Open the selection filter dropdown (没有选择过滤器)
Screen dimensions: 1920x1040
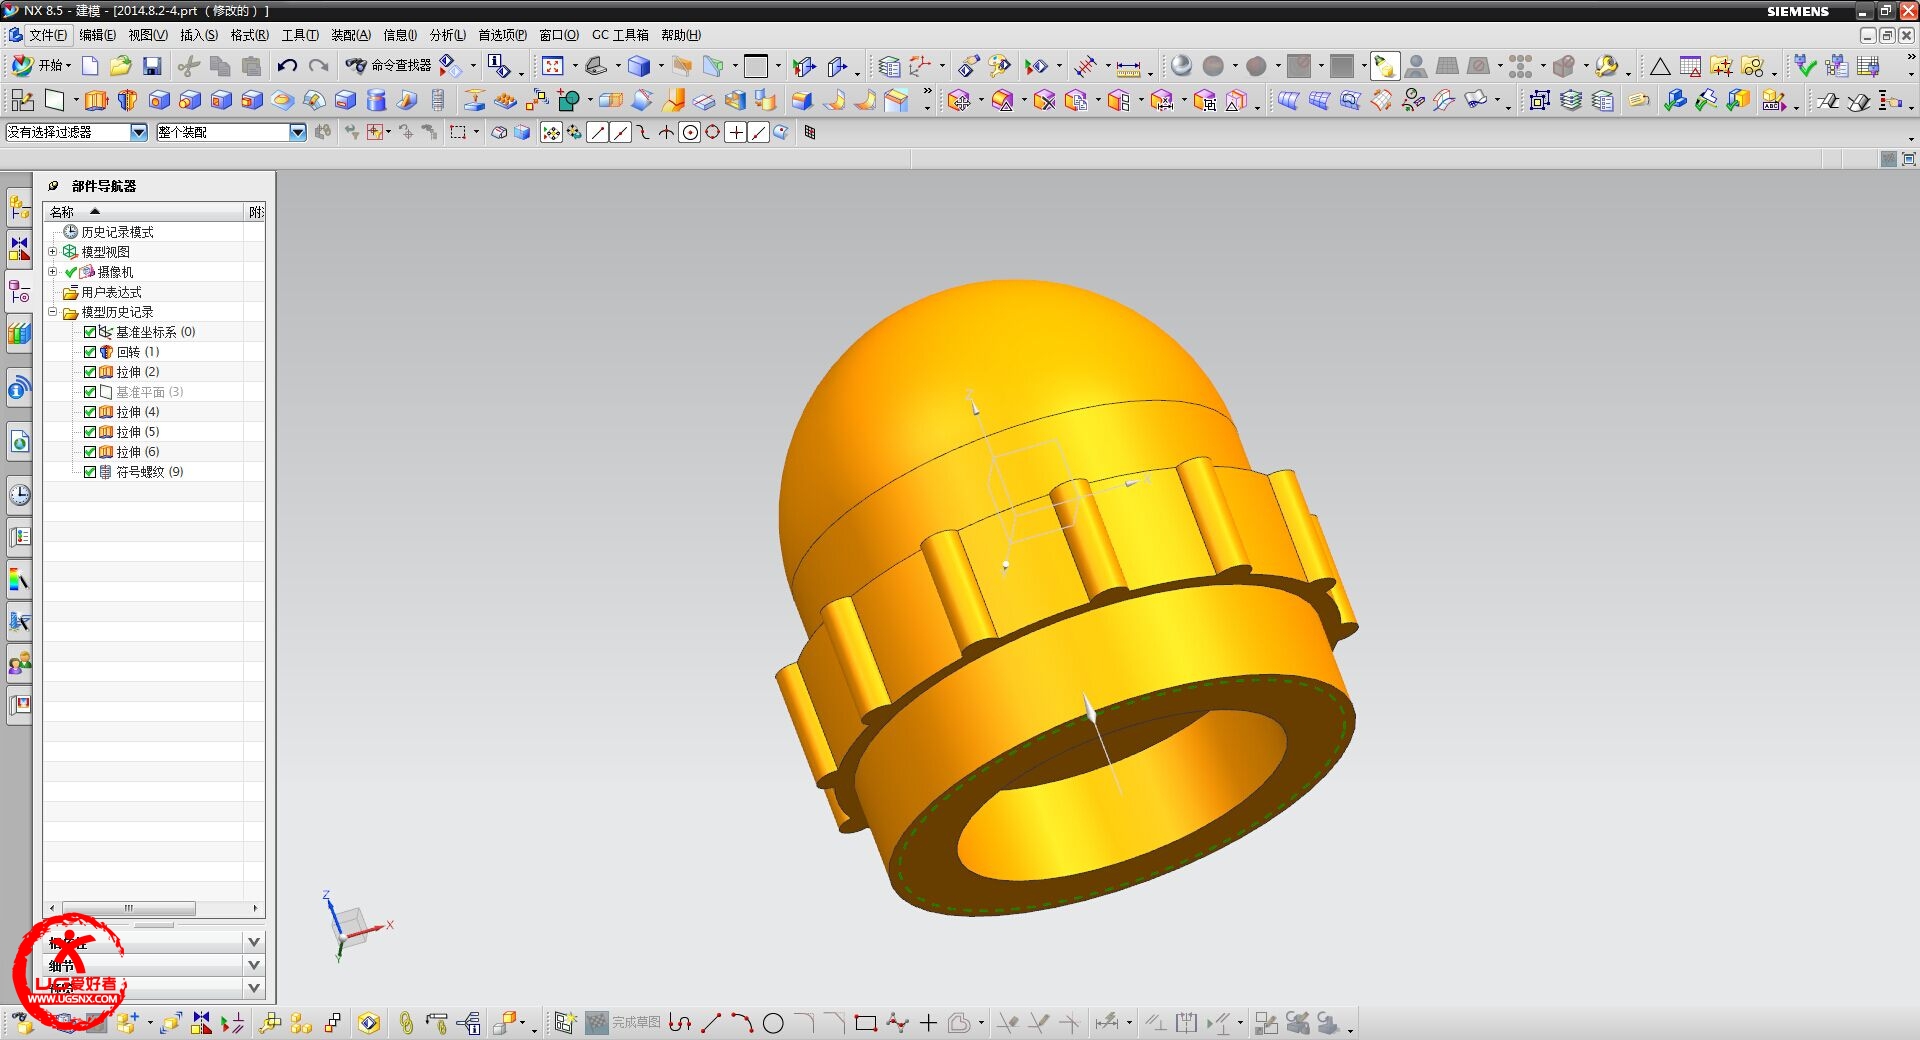click(x=139, y=132)
